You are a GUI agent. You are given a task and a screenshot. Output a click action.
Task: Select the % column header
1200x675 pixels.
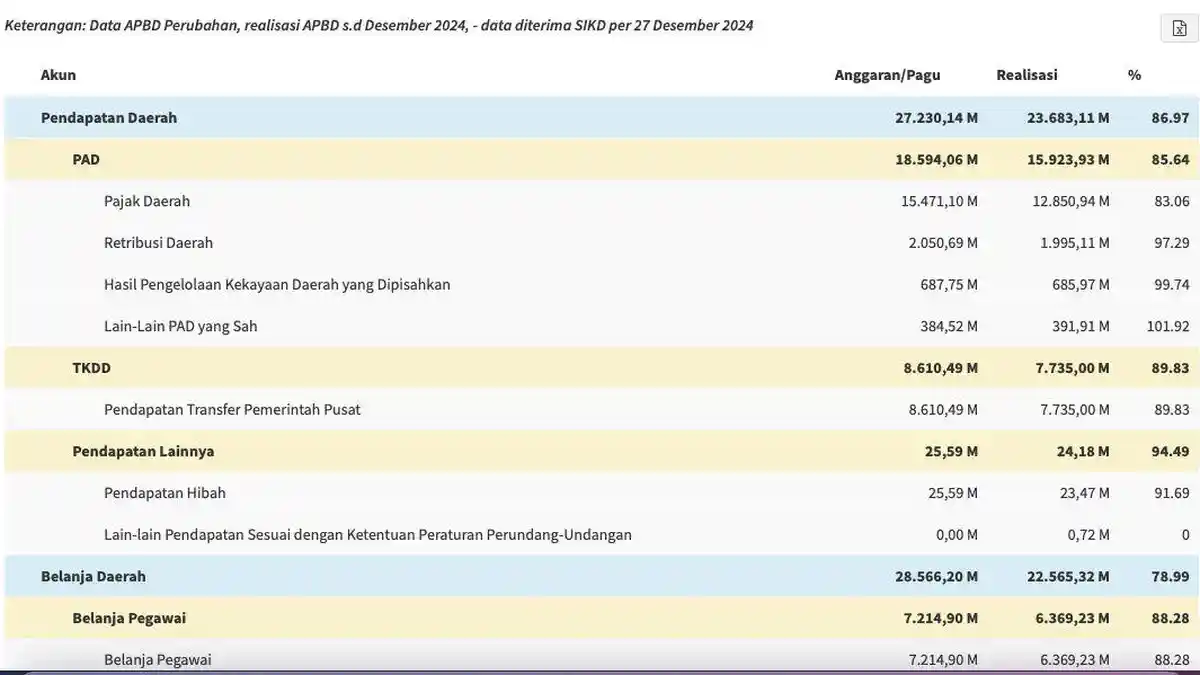(1134, 75)
